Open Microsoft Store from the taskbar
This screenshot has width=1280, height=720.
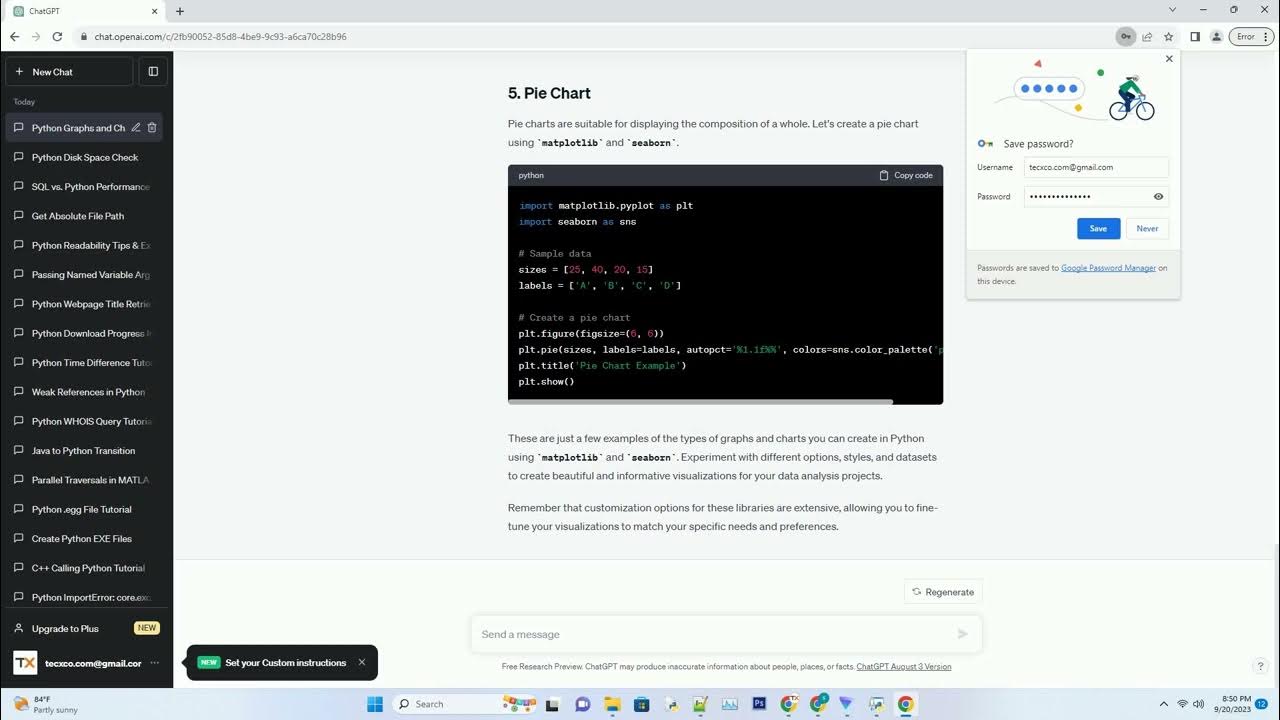(640, 704)
